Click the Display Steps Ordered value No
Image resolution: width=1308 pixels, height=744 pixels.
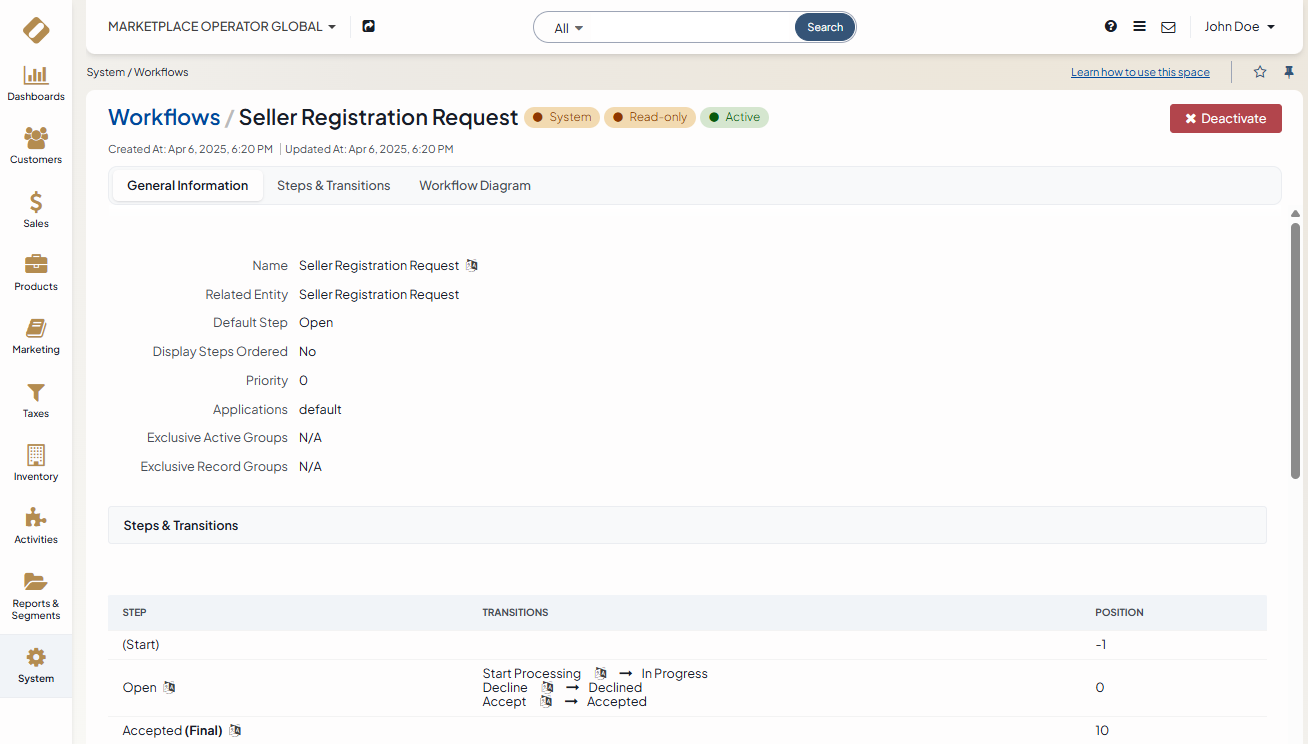pos(307,352)
